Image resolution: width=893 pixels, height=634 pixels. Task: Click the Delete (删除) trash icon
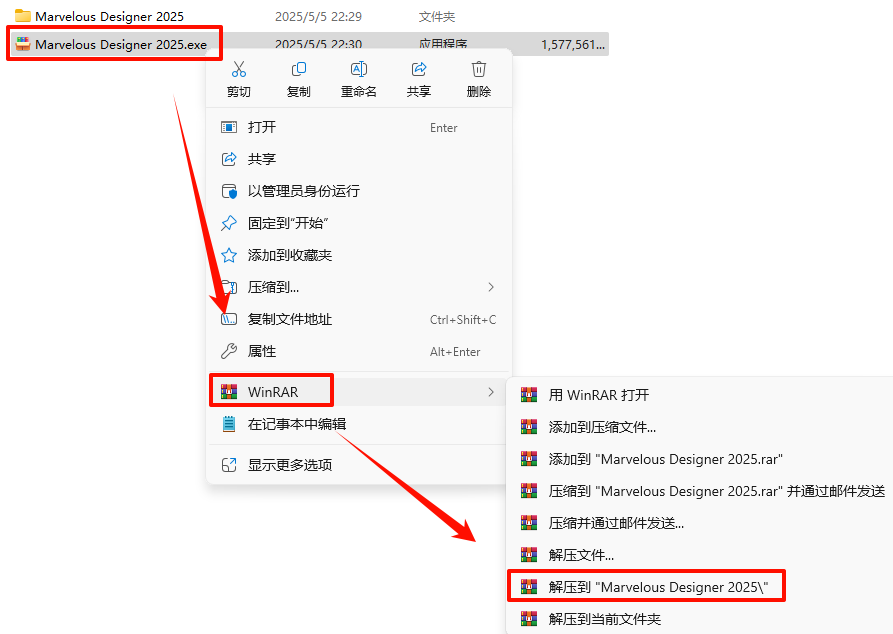pos(478,69)
